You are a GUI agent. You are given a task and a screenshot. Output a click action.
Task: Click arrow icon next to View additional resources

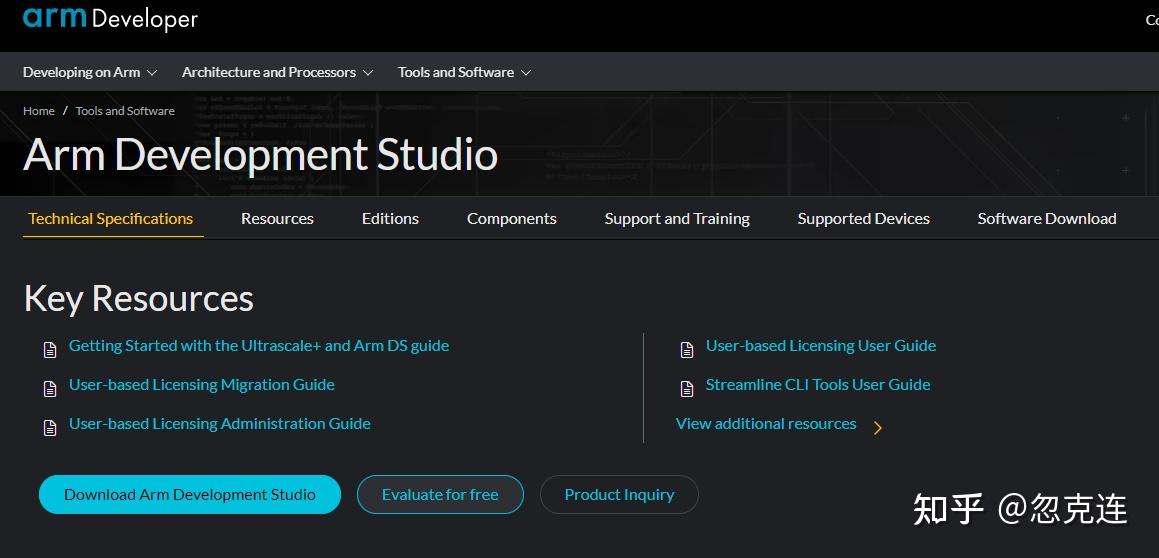pyautogui.click(x=877, y=428)
